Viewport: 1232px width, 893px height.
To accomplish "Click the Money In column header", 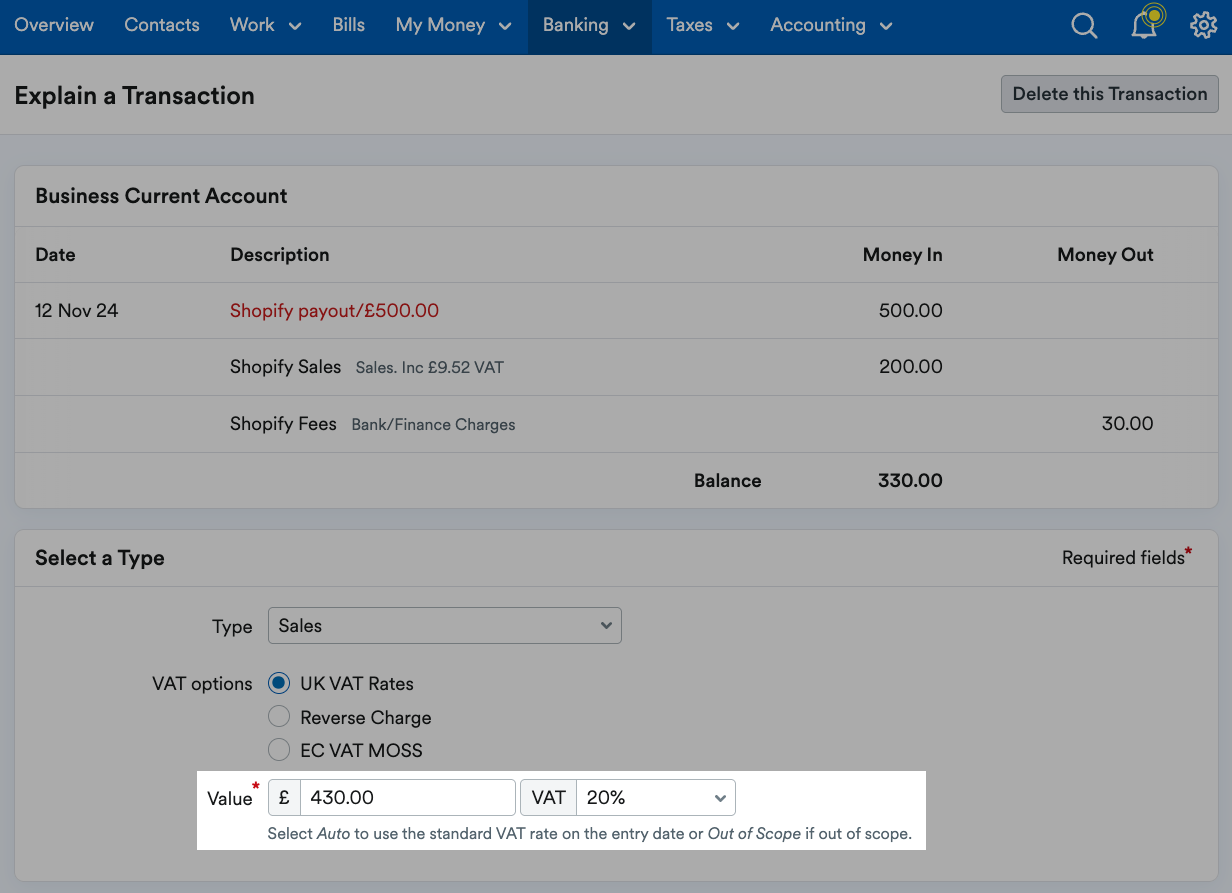I will [903, 255].
